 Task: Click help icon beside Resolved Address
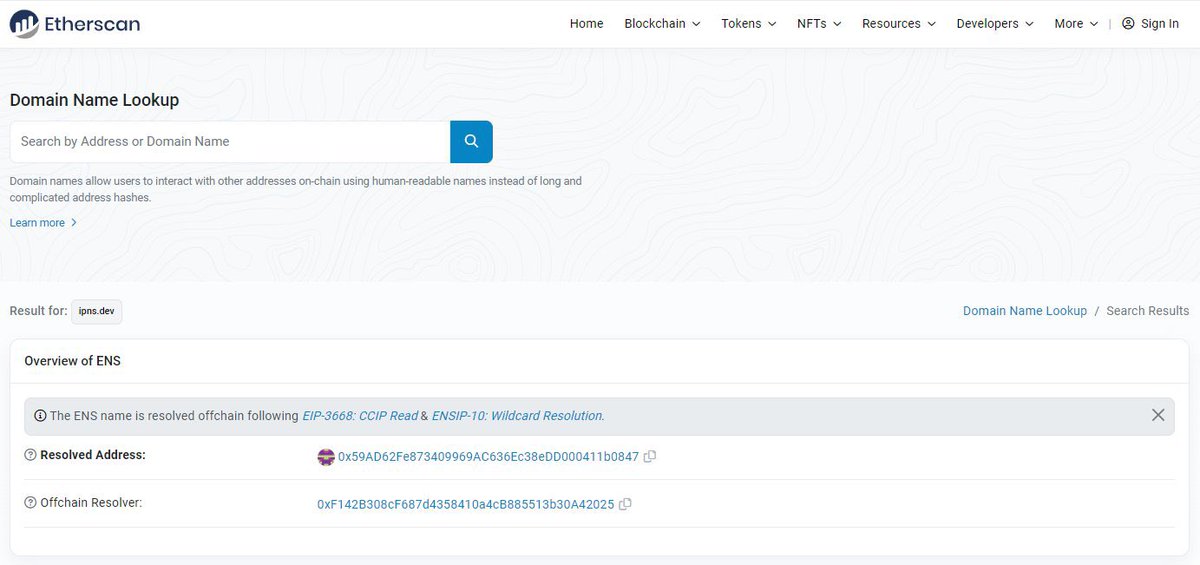tap(30, 455)
